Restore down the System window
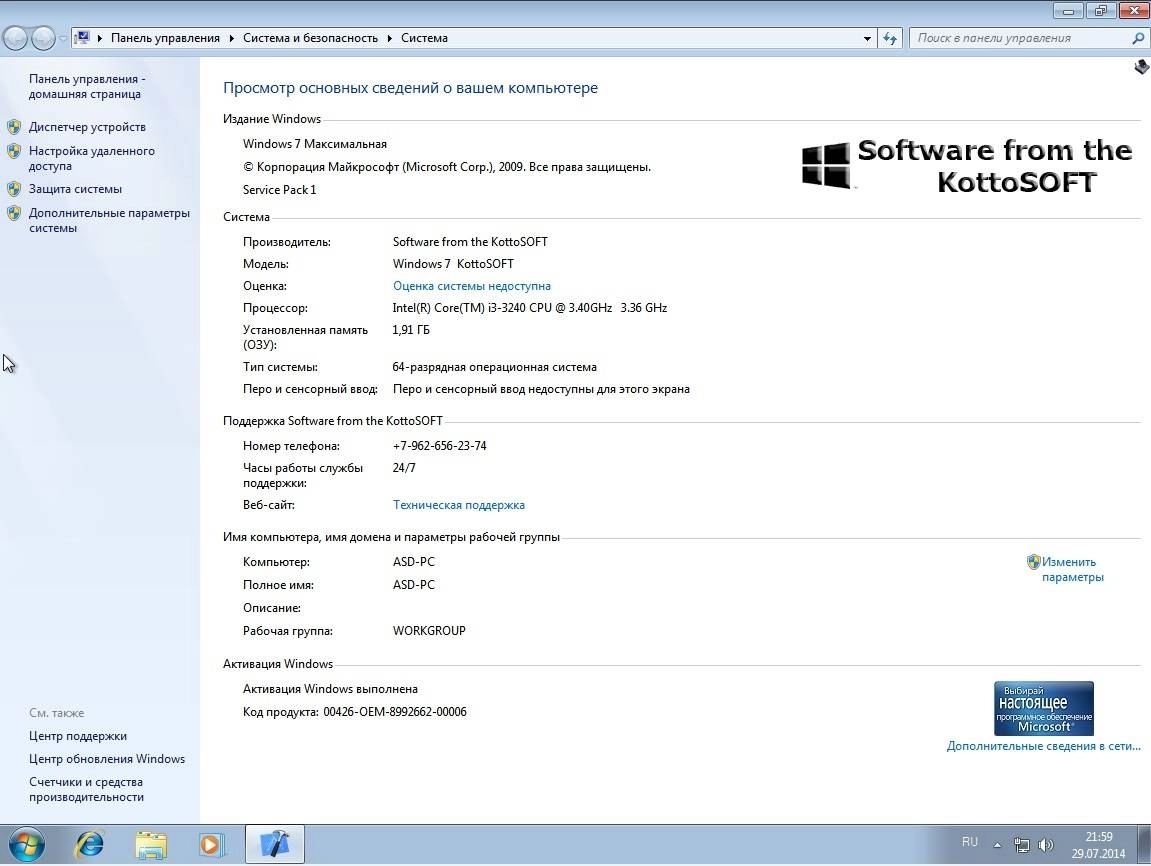1151x866 pixels. (1100, 10)
